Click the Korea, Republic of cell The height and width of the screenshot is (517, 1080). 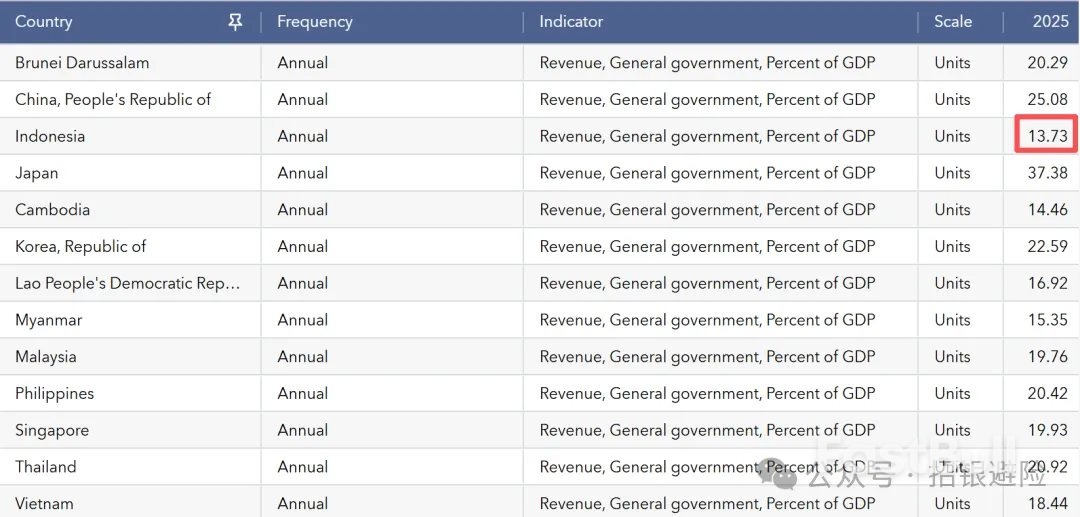pos(80,247)
